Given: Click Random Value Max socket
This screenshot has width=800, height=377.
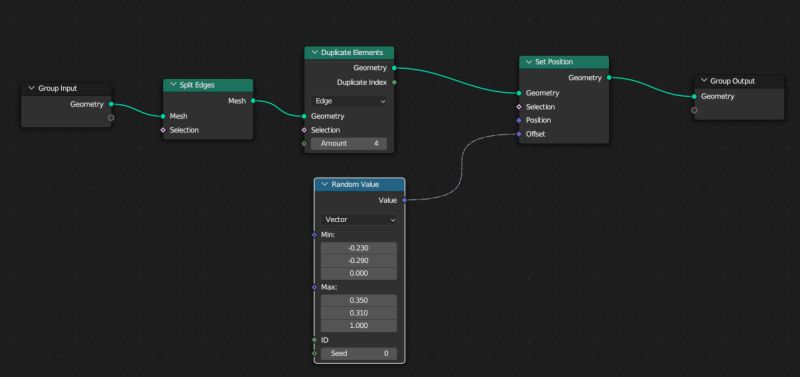Looking at the screenshot, I should click(314, 287).
